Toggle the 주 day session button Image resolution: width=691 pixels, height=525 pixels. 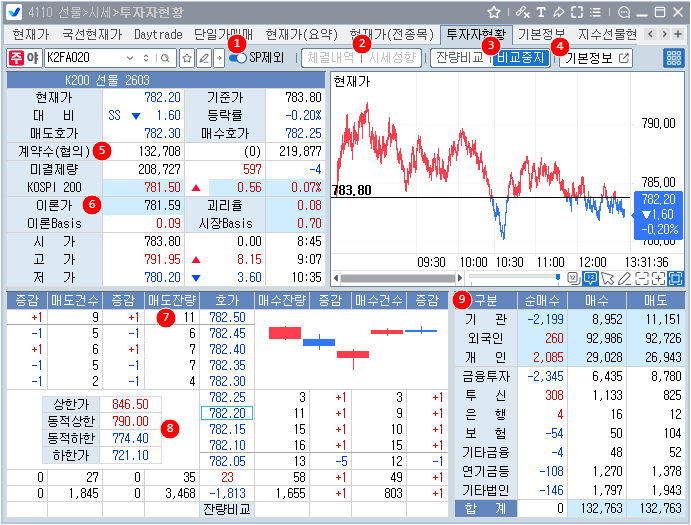[17, 58]
